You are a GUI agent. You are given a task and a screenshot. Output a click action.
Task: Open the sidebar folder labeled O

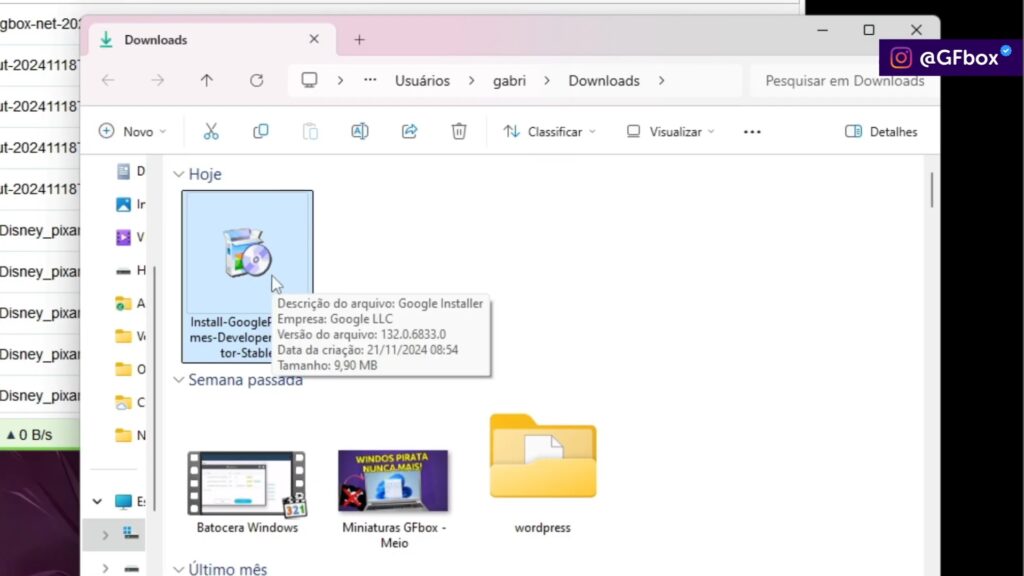tap(131, 369)
